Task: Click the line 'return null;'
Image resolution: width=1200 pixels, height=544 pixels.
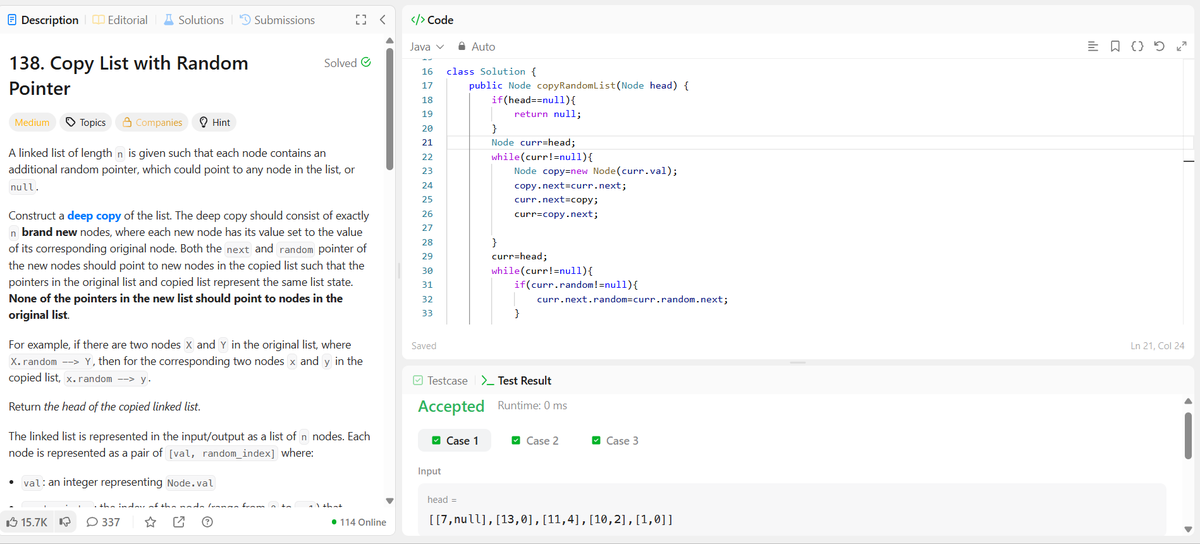Action: (x=548, y=115)
